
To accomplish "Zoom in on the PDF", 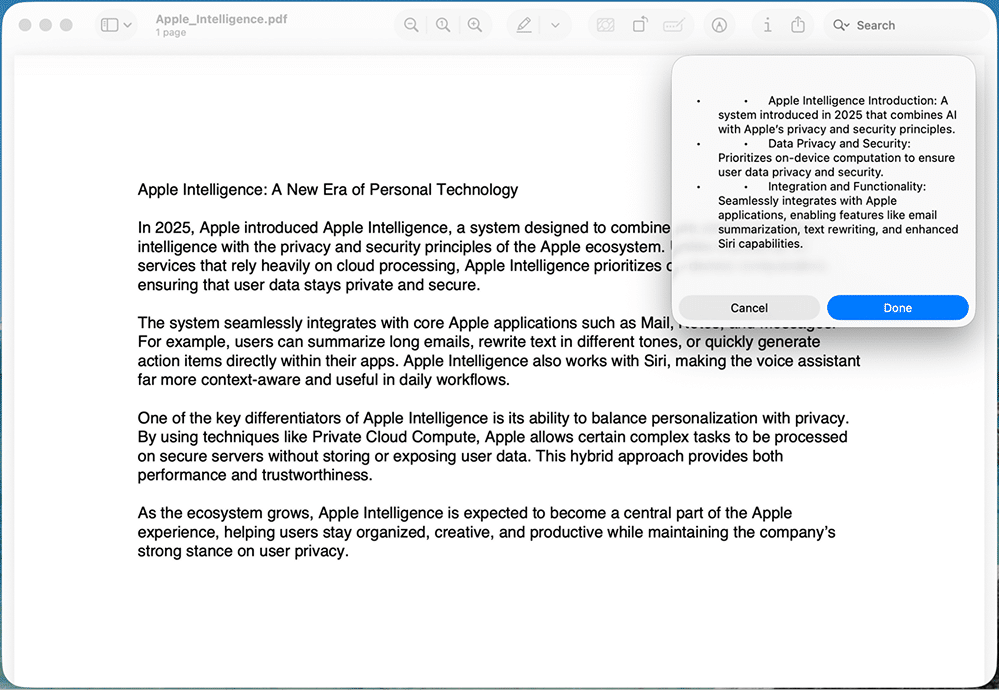I will 476,24.
